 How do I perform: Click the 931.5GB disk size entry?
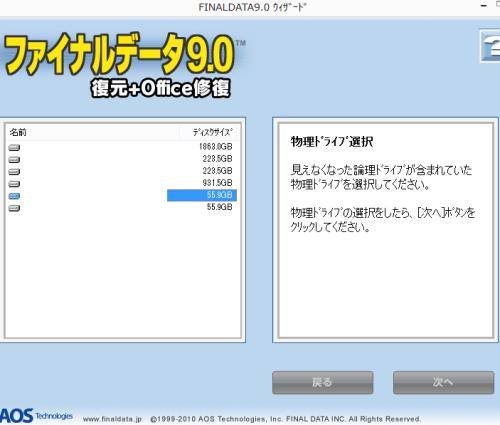(x=217, y=183)
